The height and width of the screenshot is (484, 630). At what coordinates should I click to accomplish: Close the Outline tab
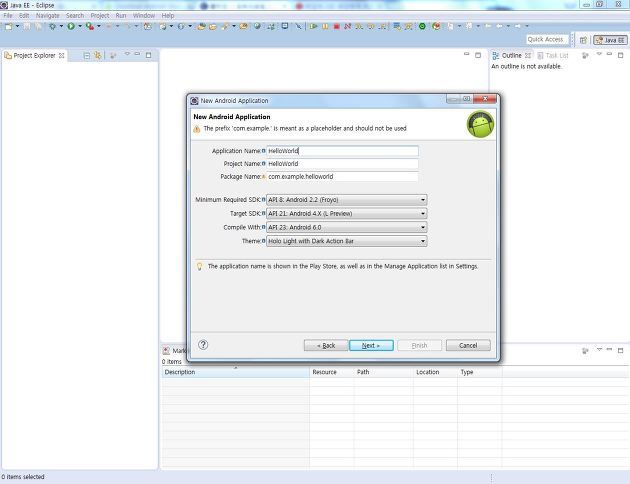(528, 55)
